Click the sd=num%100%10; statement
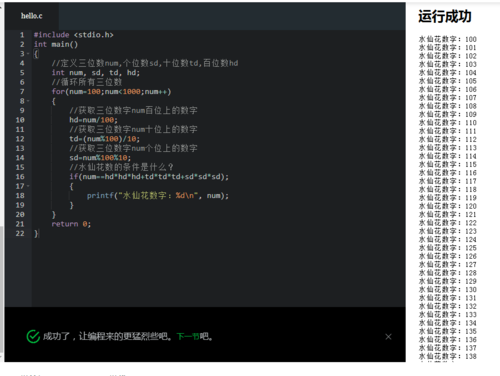 [100, 158]
